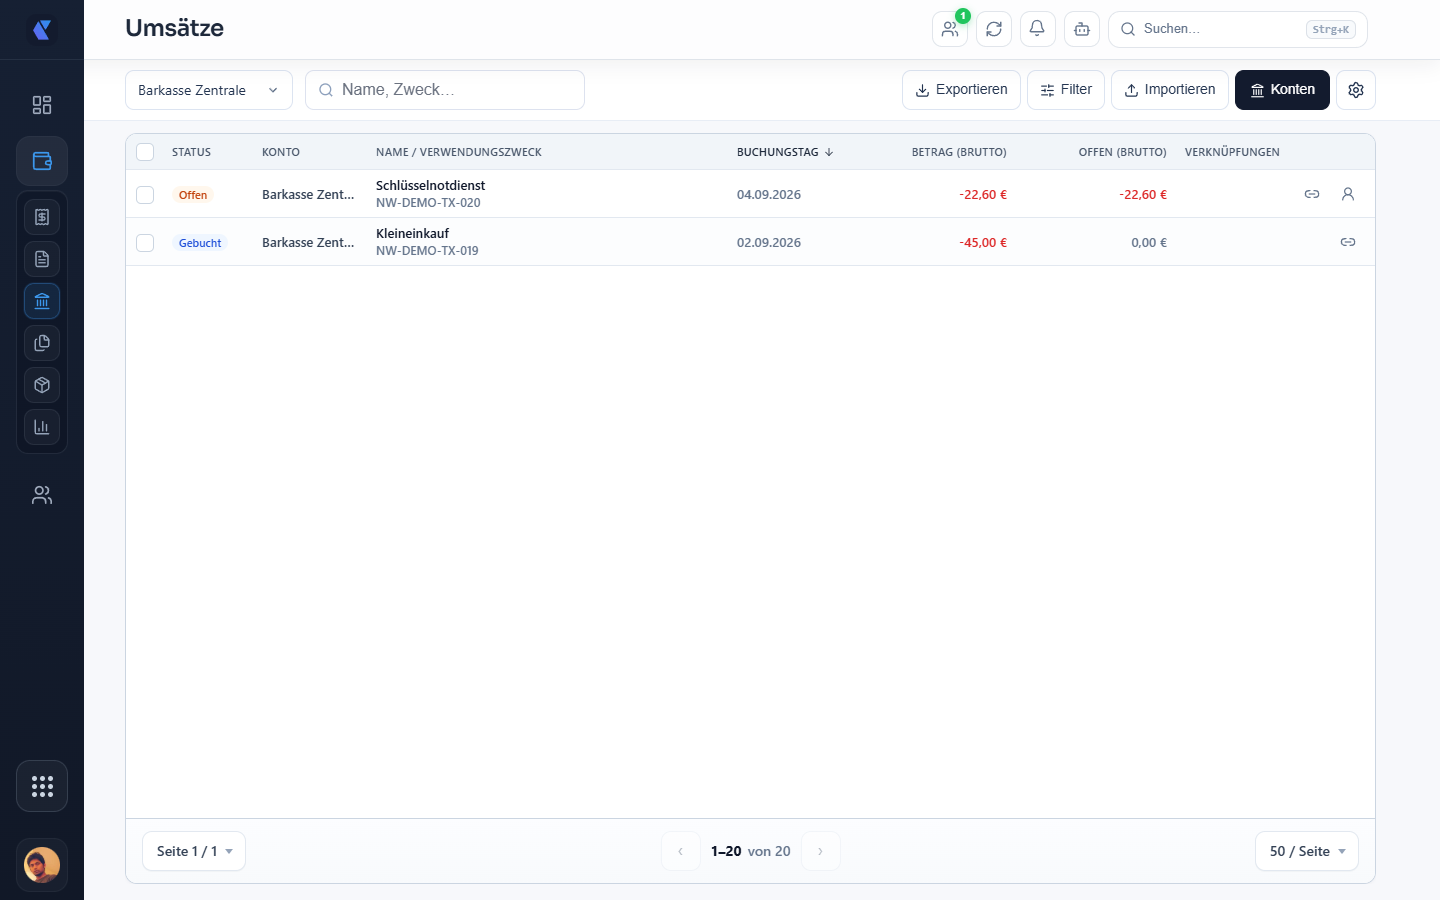Open the notifications bell

pos(1037,29)
